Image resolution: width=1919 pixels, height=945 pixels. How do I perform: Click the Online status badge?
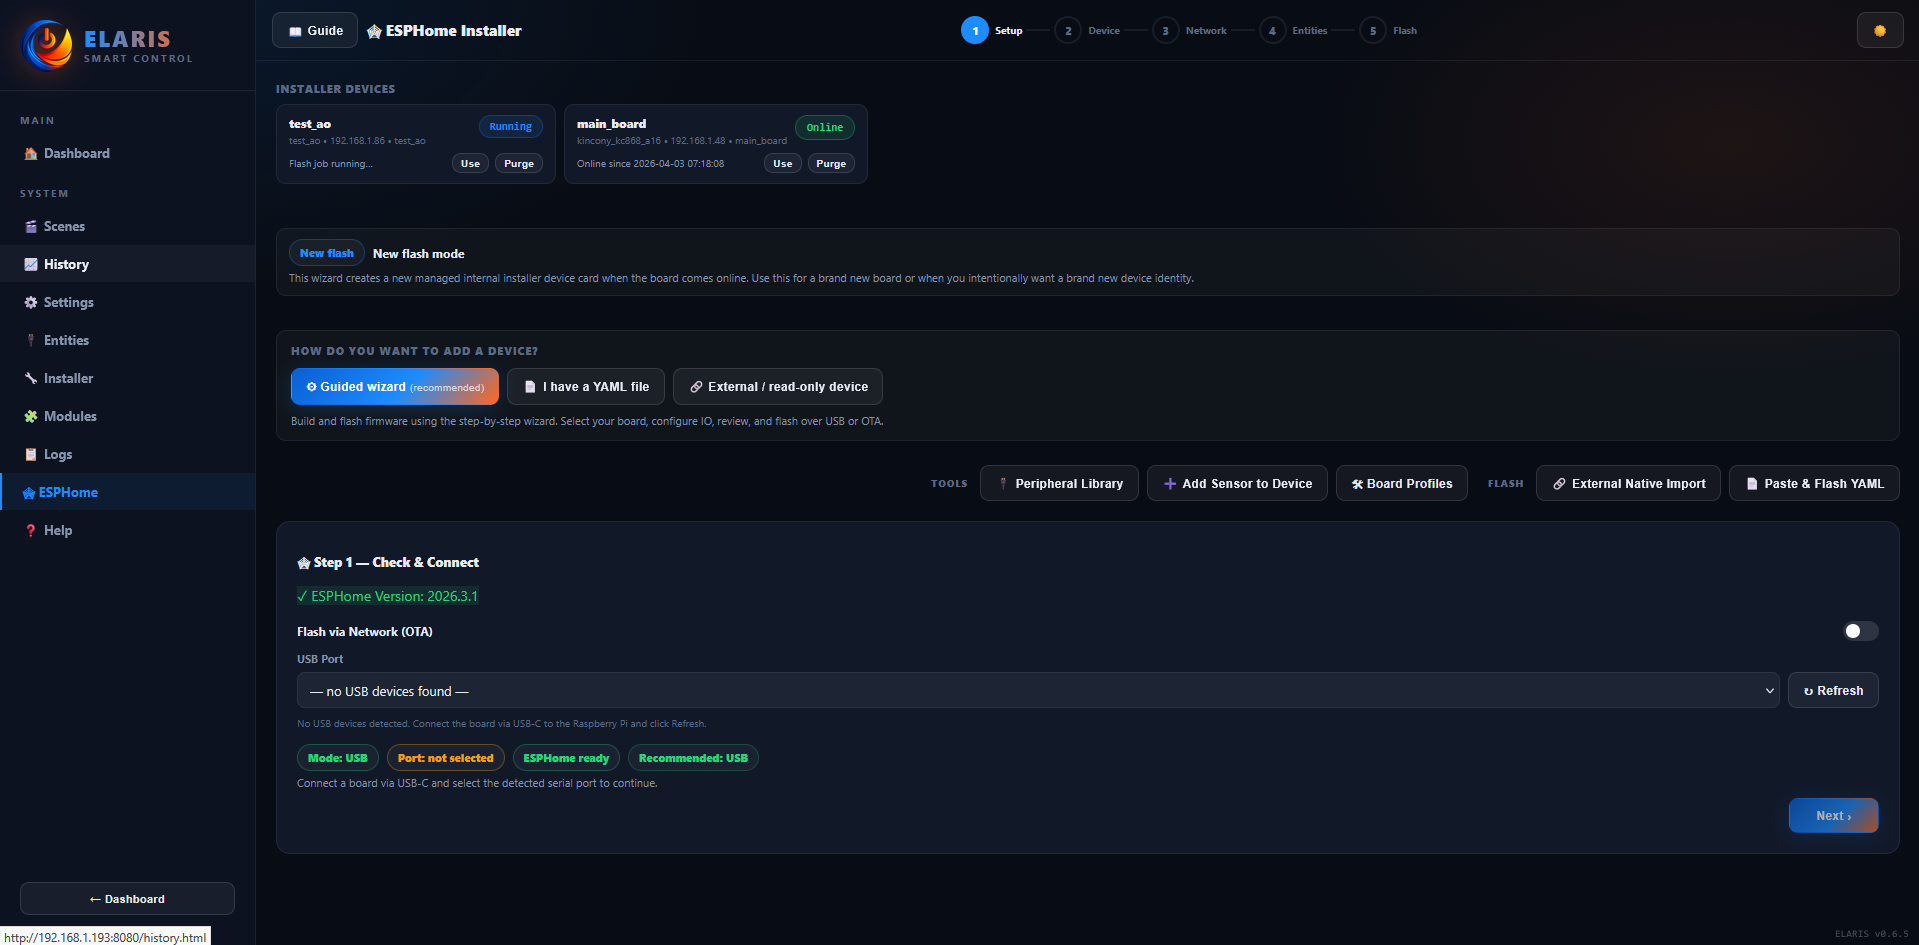click(825, 127)
